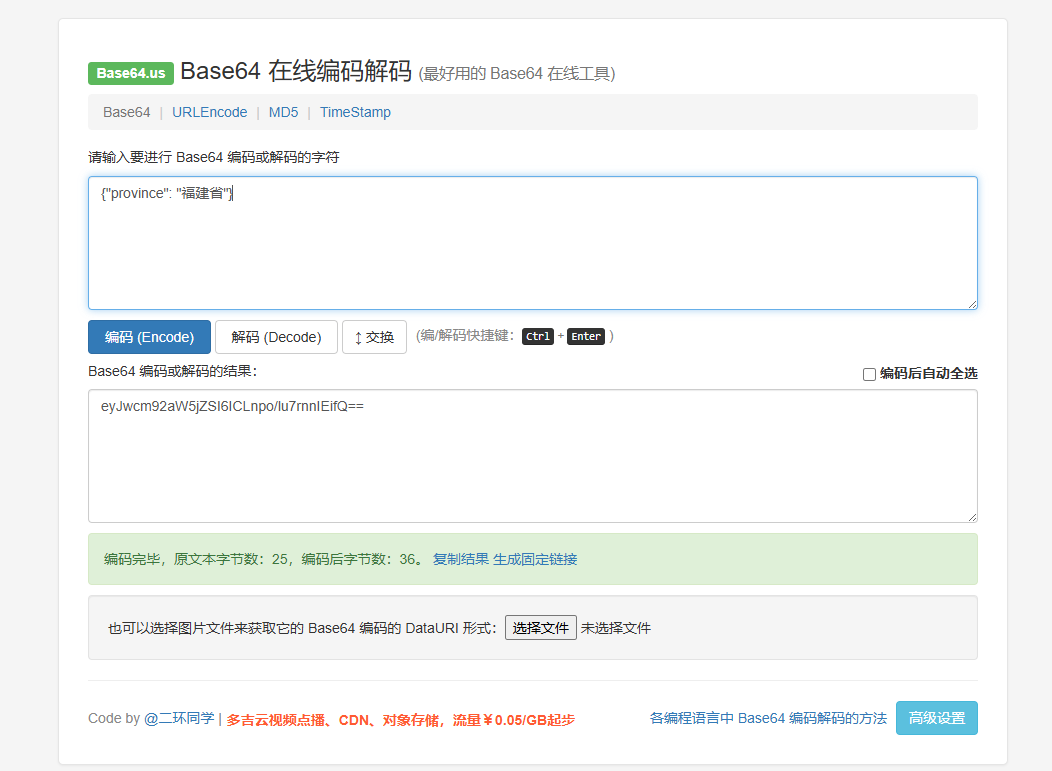
Task: Go to the TimeStamp tool
Action: point(355,112)
